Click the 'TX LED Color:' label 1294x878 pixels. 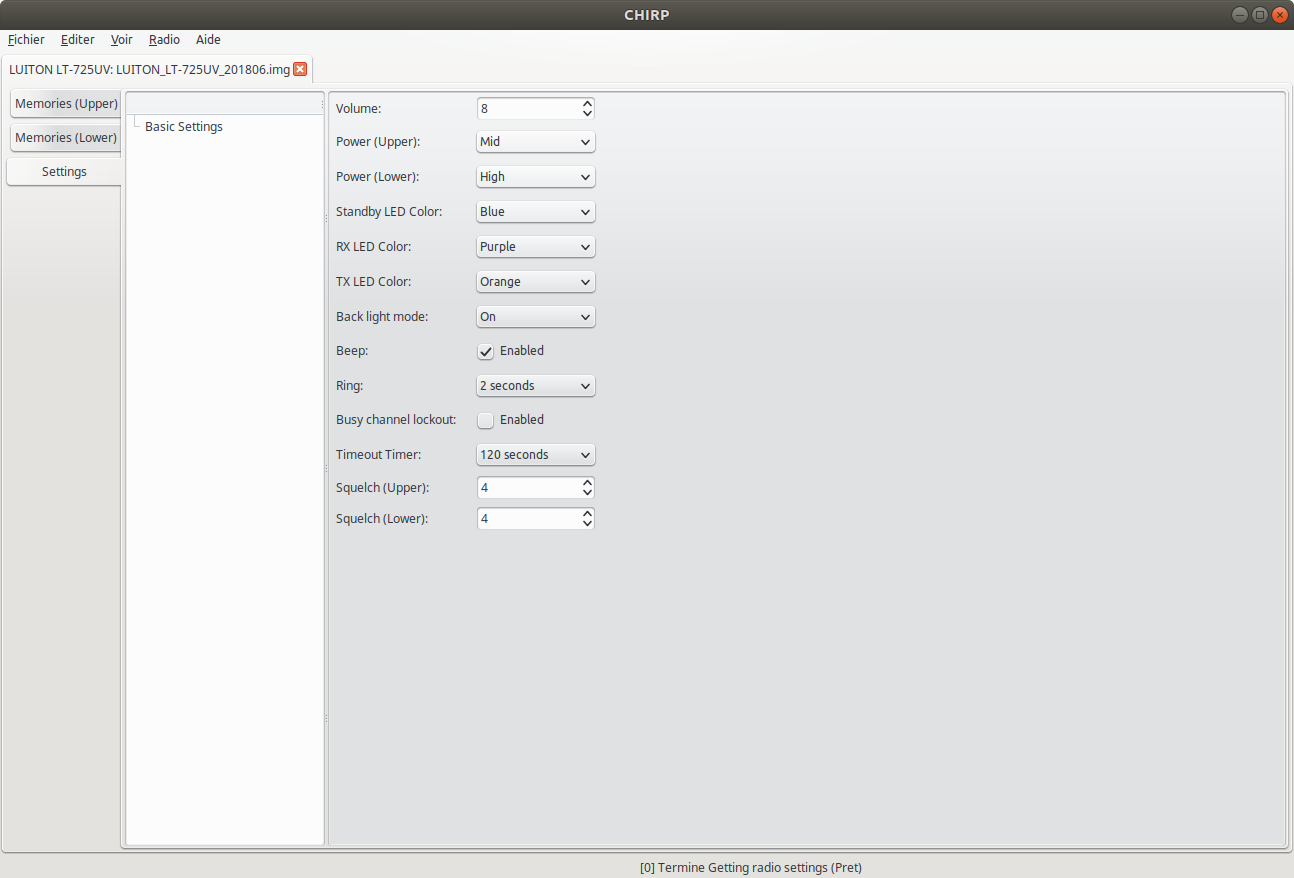373,282
